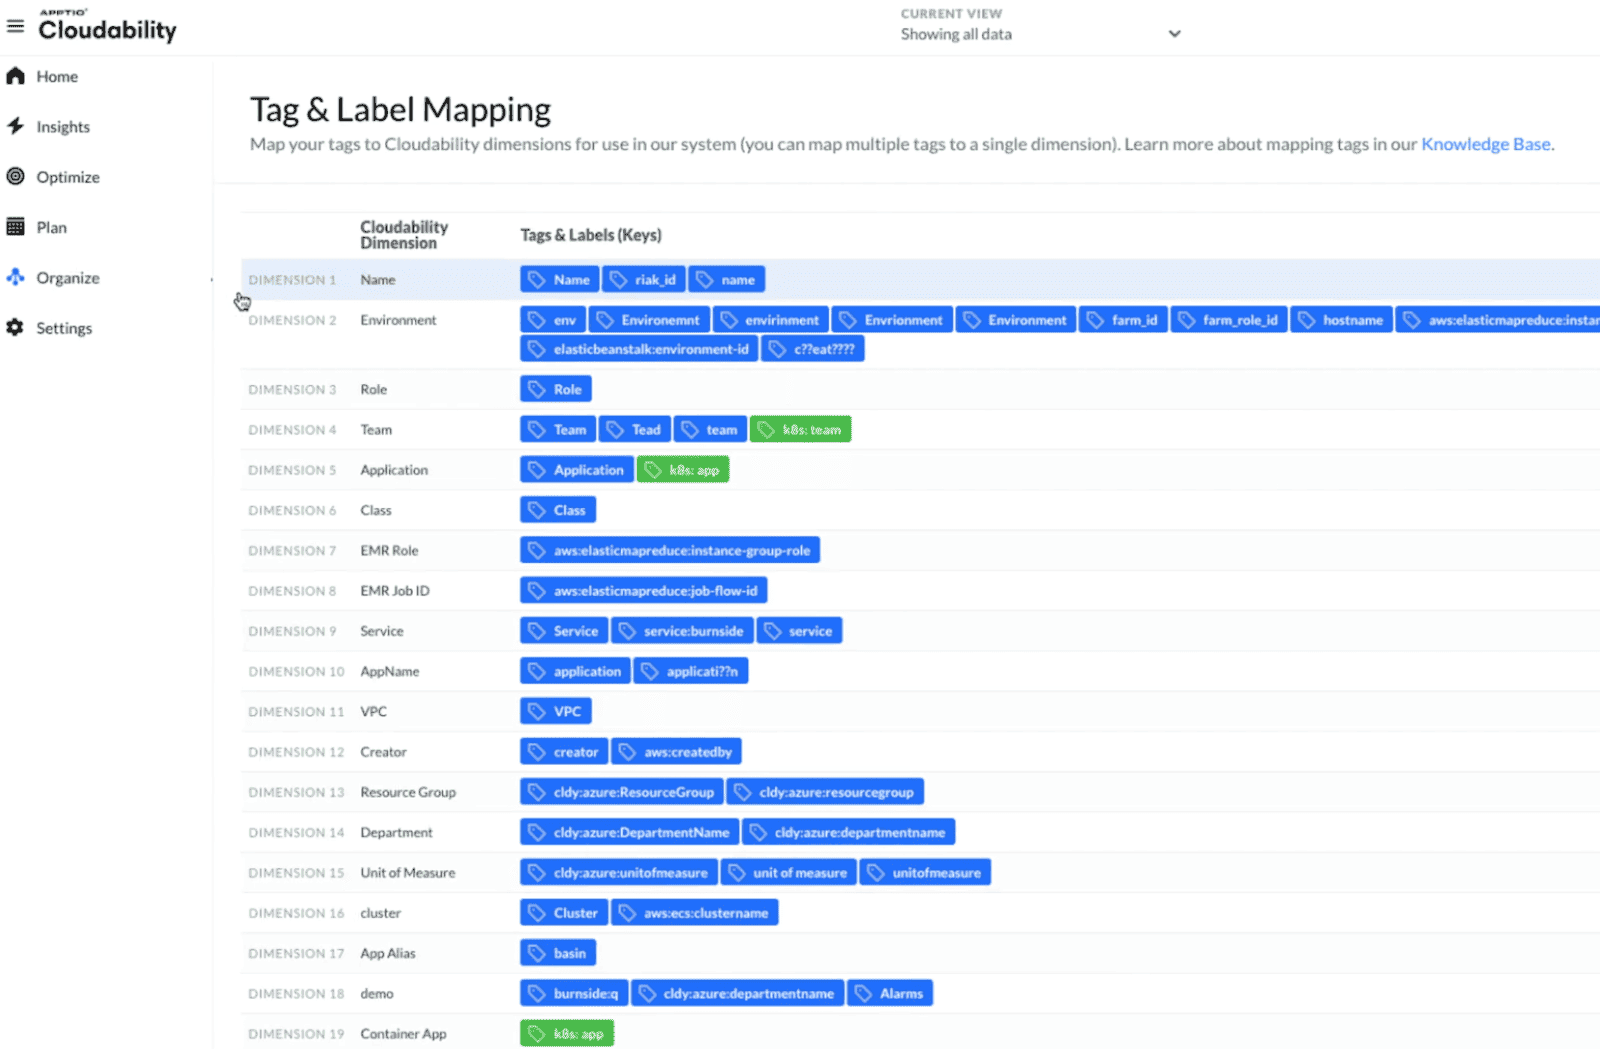
Task: Click the DIMENSION 10 label
Action: pyautogui.click(x=296, y=671)
